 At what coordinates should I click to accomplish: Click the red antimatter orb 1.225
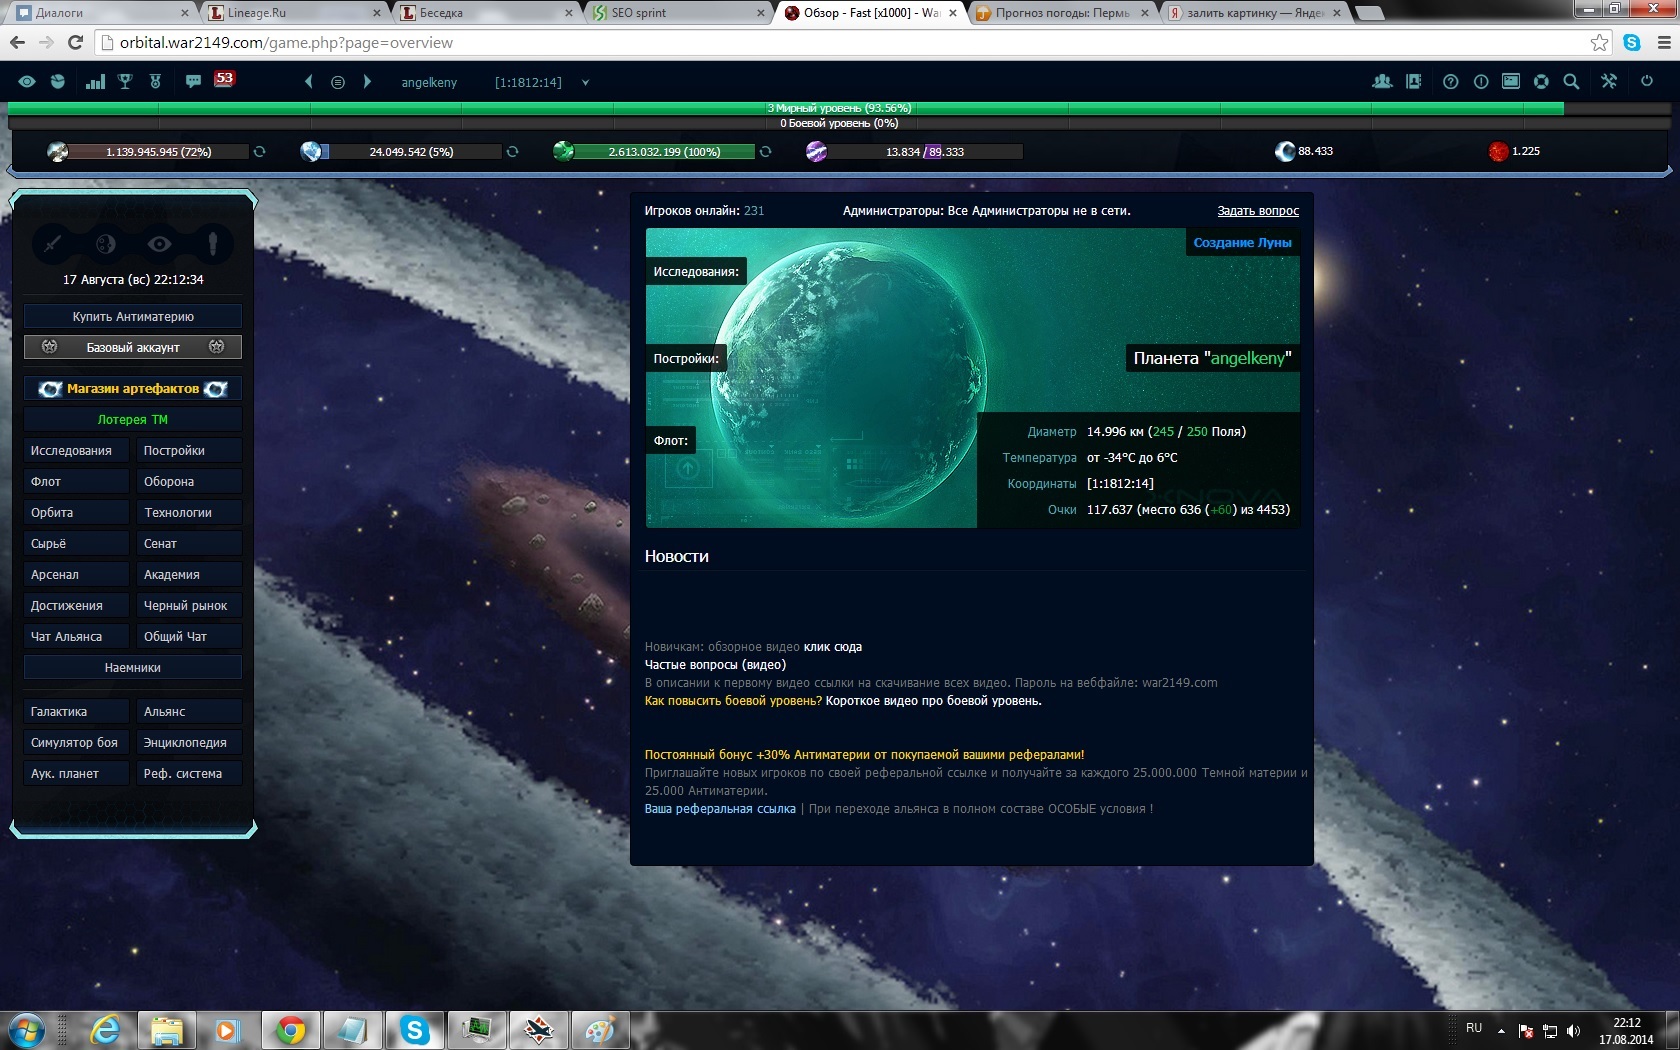tap(1498, 151)
